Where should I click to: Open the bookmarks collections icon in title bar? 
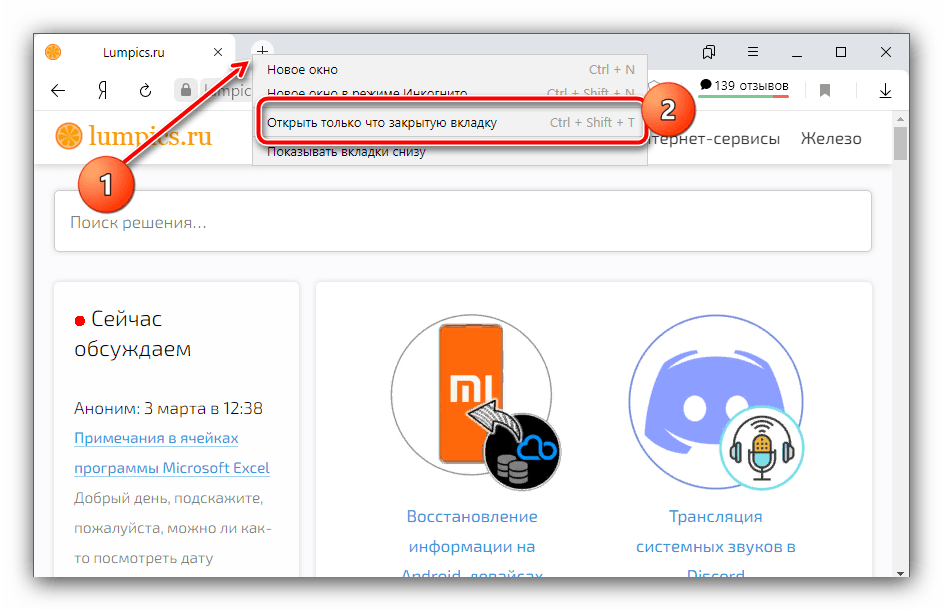click(709, 52)
